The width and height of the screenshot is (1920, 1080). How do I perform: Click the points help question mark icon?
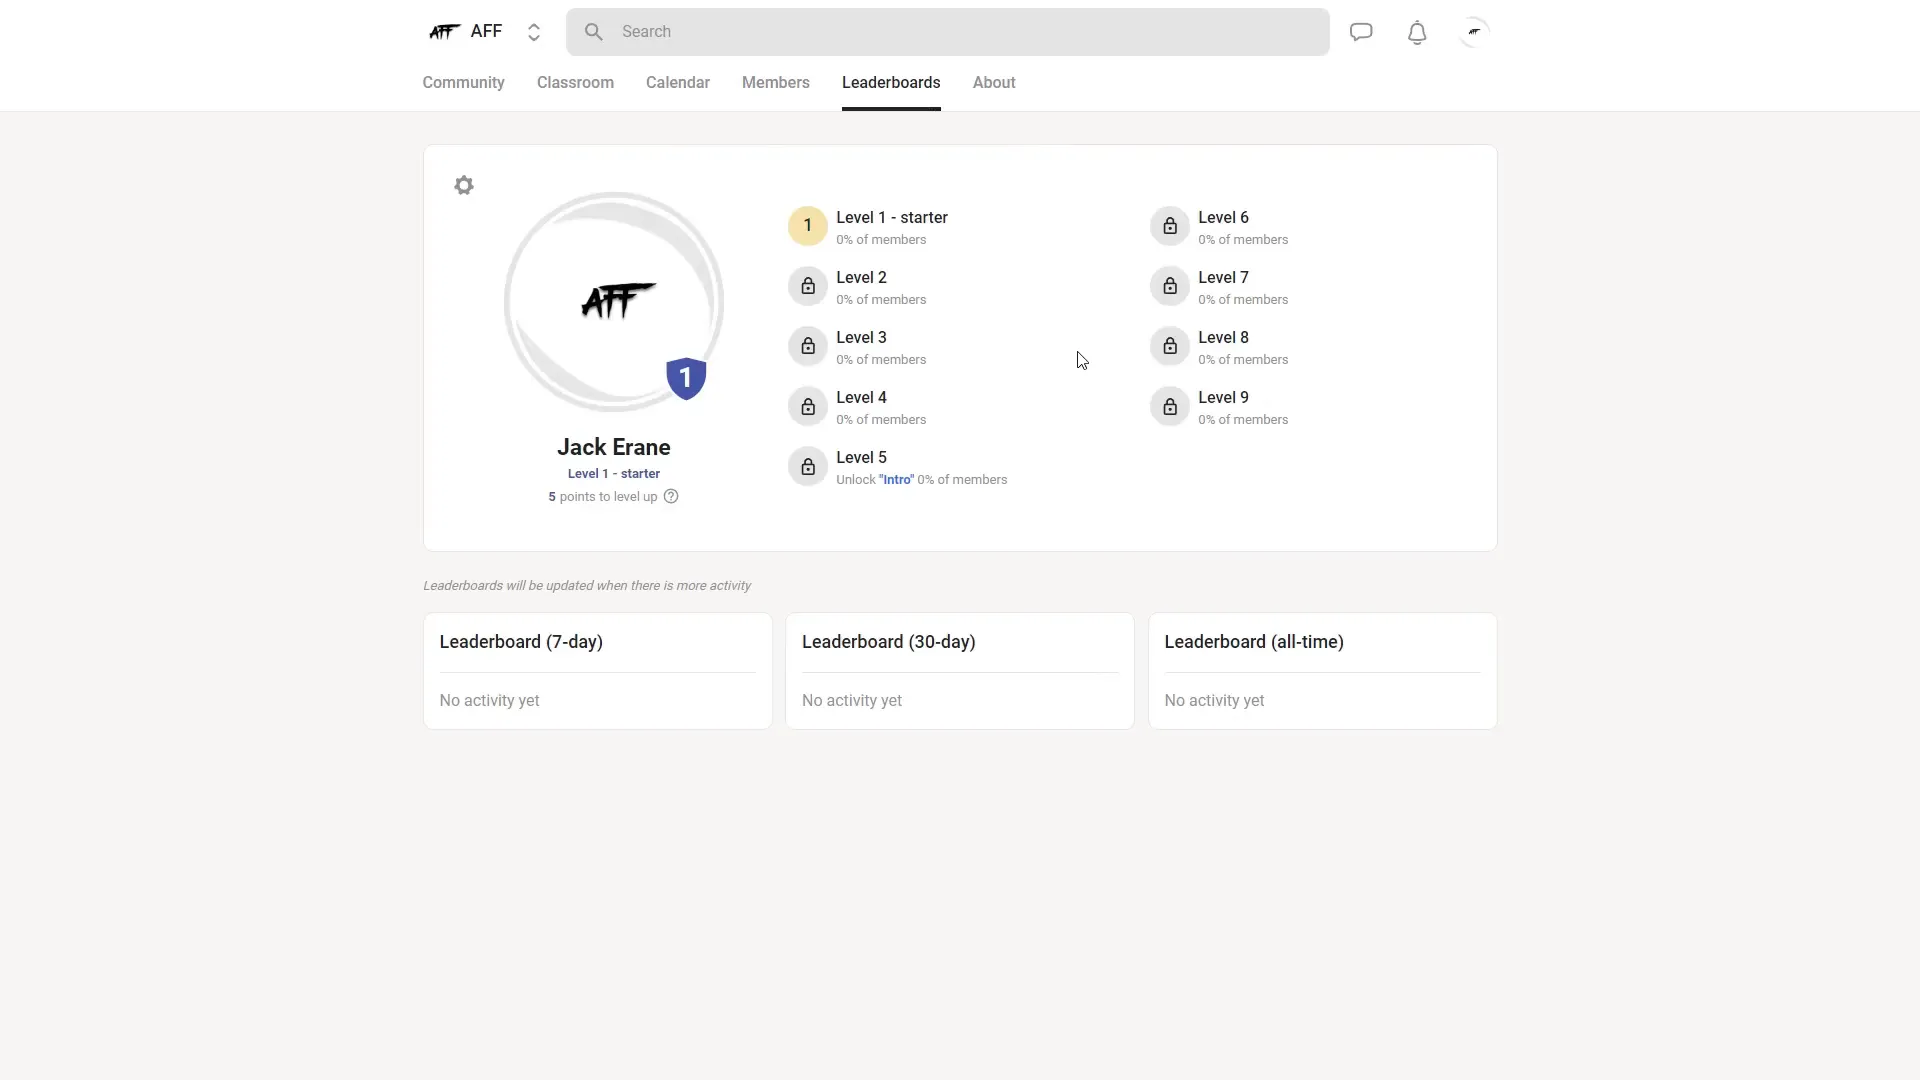point(671,496)
